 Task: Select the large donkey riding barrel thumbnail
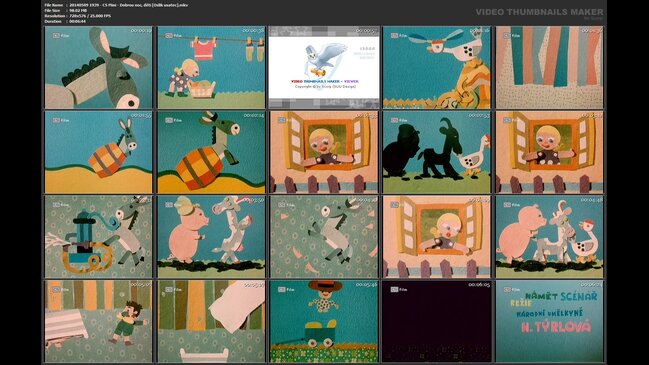[211, 152]
